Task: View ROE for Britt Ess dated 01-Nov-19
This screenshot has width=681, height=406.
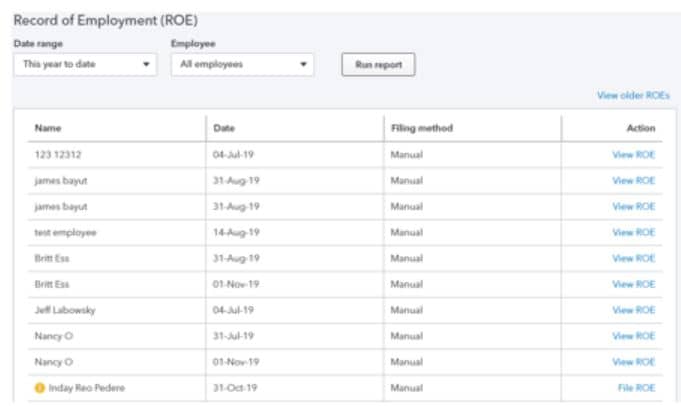Action: coord(634,284)
